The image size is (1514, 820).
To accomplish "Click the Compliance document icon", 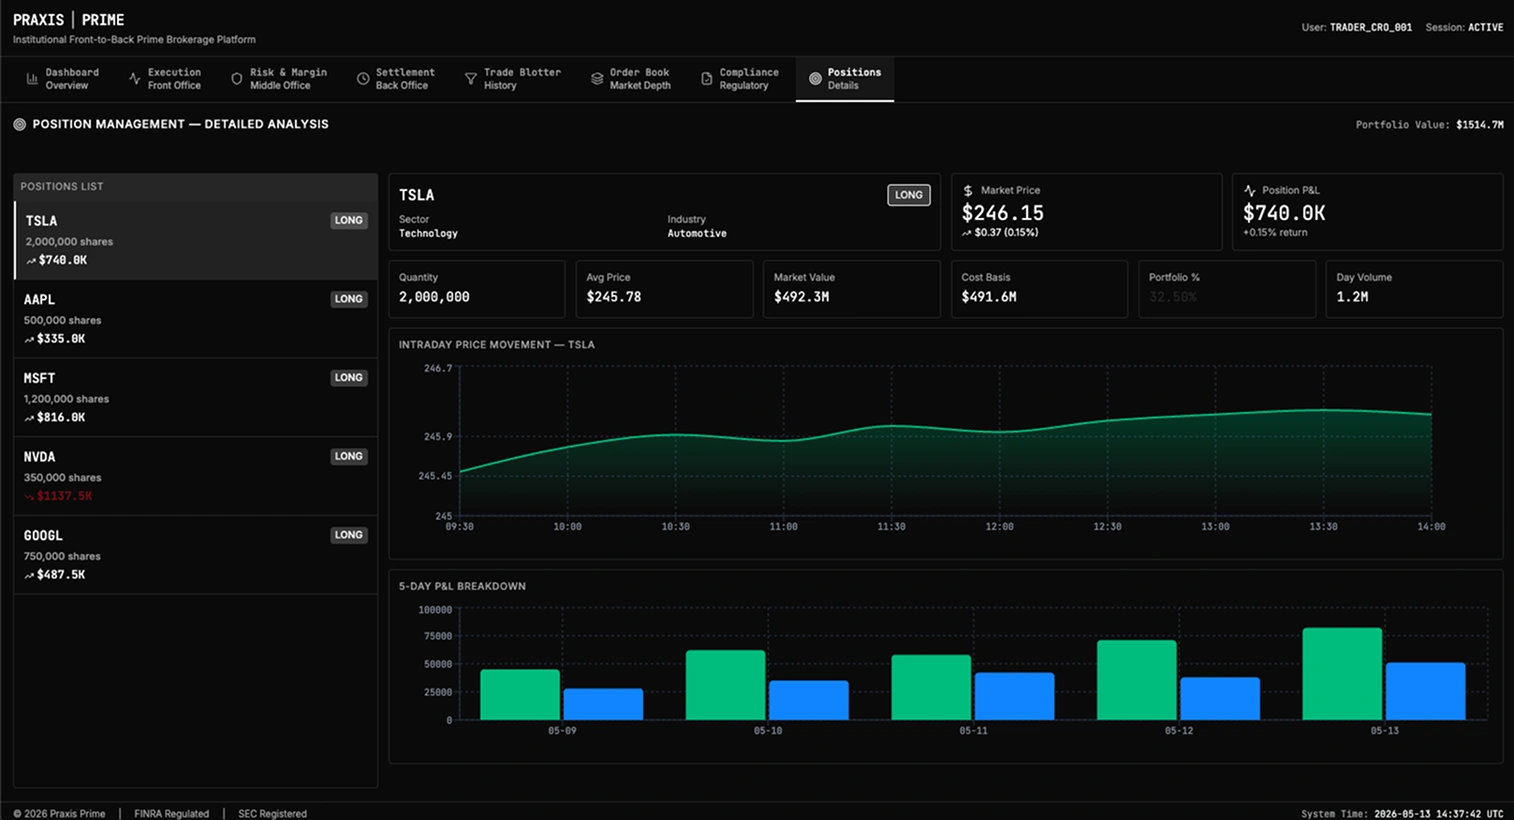I will click(x=706, y=78).
